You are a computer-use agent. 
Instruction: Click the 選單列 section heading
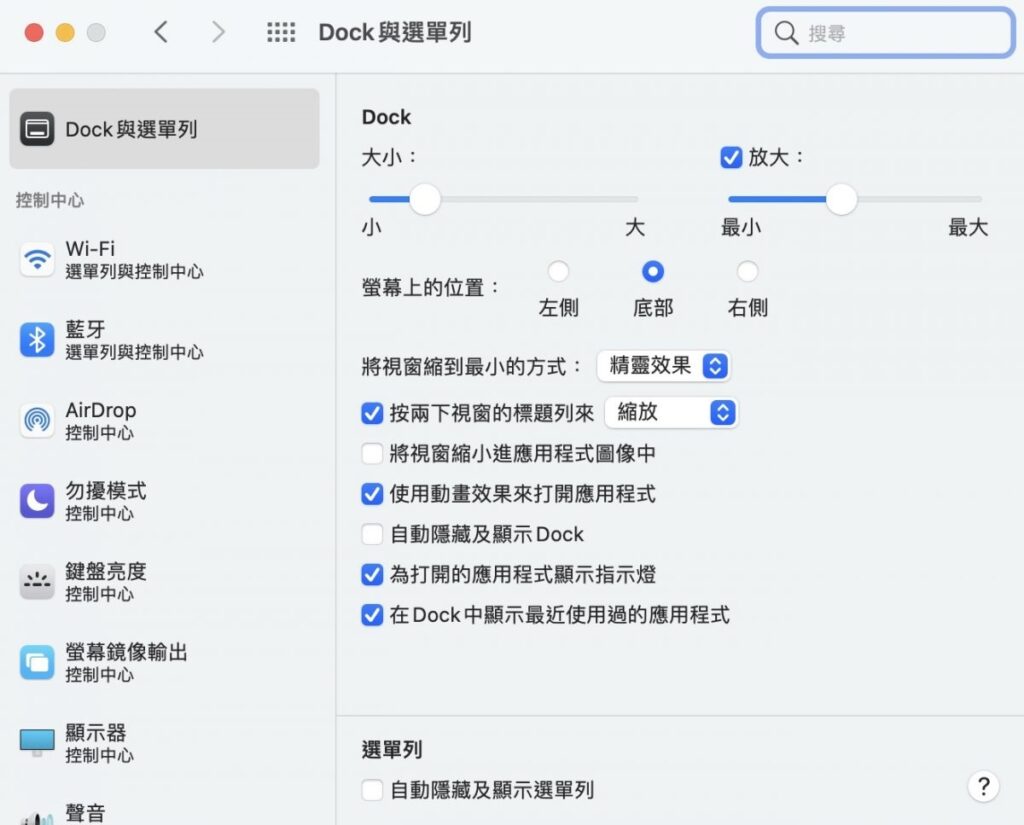click(x=392, y=750)
